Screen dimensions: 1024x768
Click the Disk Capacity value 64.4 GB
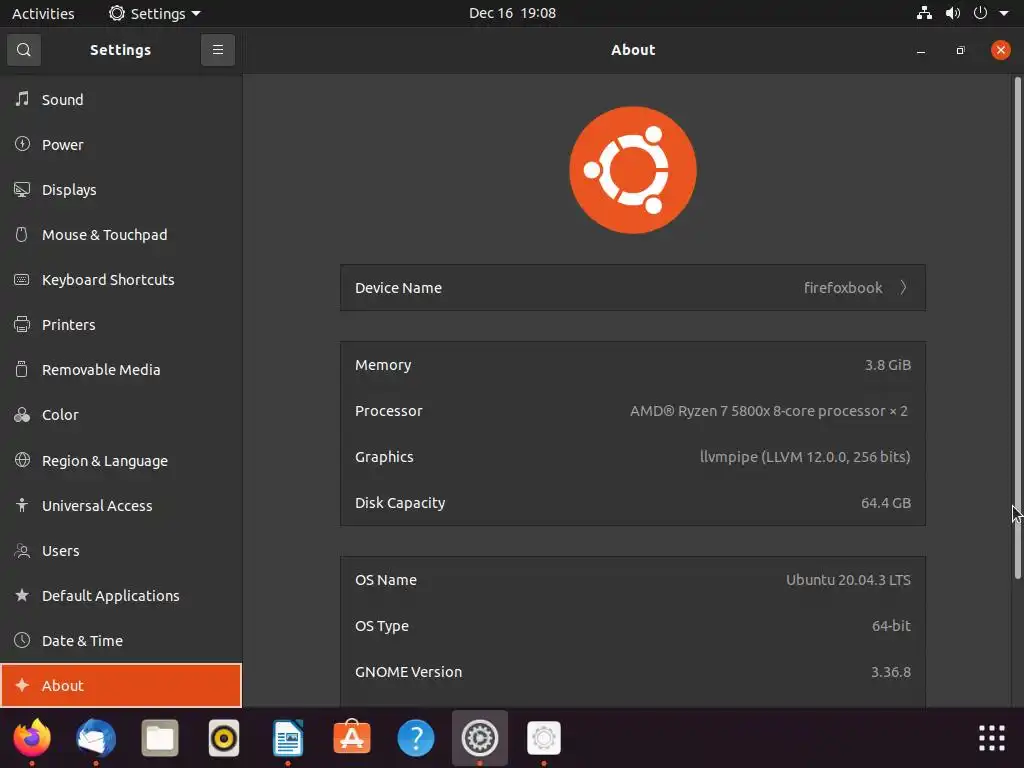coord(886,503)
